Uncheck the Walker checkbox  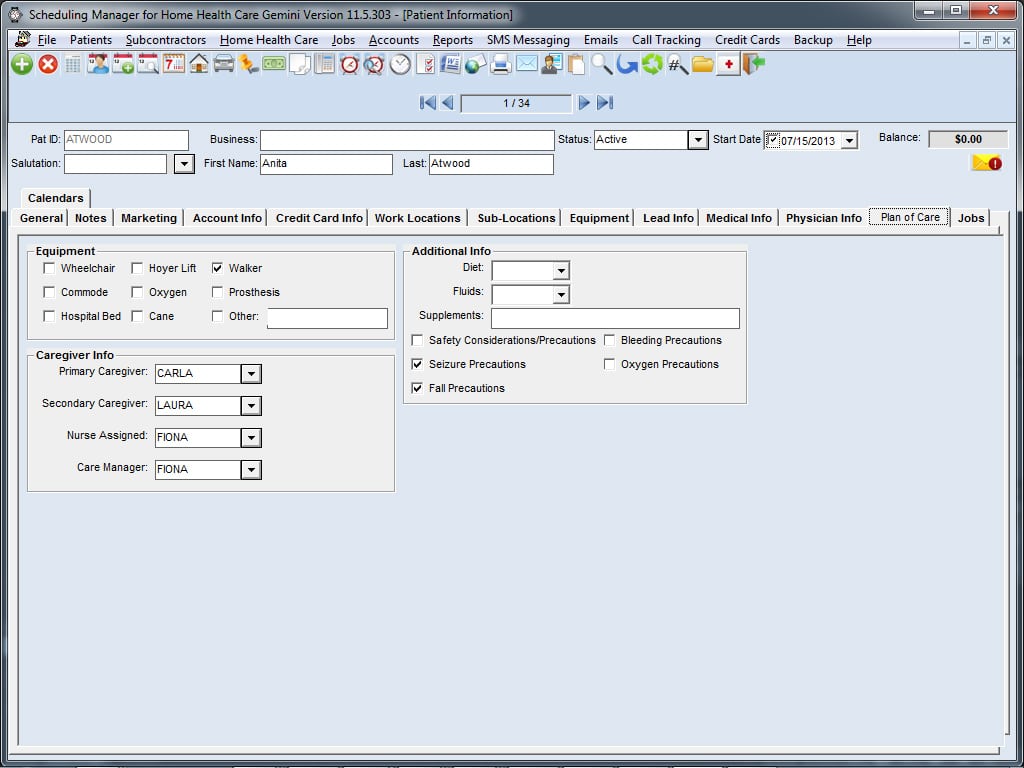[217, 268]
